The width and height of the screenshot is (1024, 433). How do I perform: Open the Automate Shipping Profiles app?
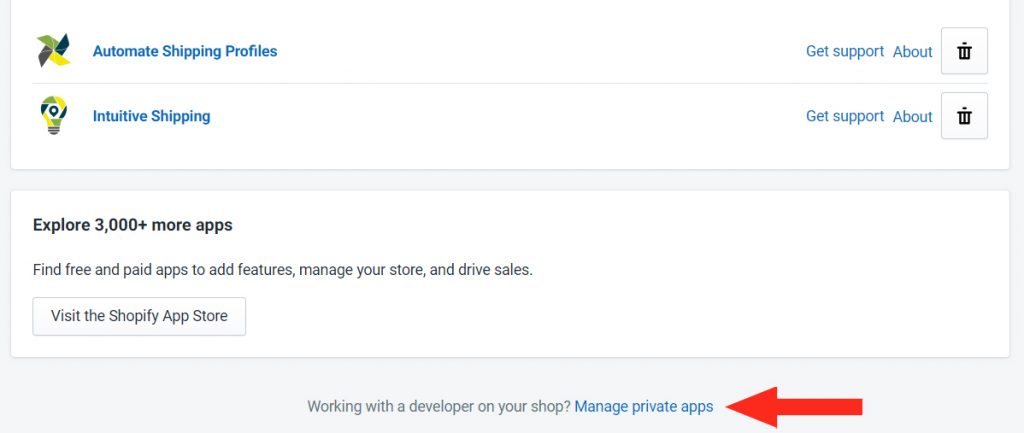[185, 51]
